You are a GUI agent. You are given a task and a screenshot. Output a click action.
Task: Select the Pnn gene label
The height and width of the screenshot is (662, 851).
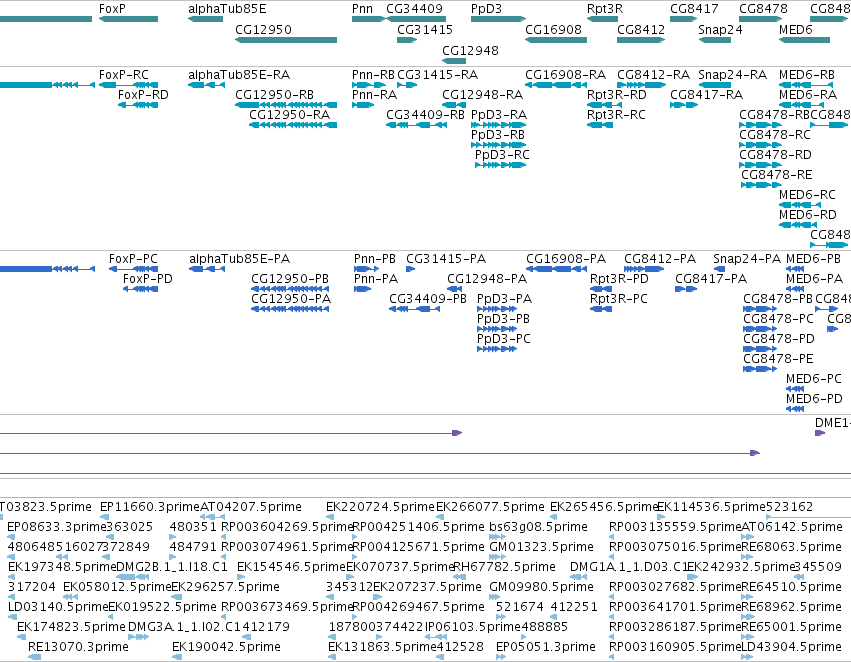(362, 9)
